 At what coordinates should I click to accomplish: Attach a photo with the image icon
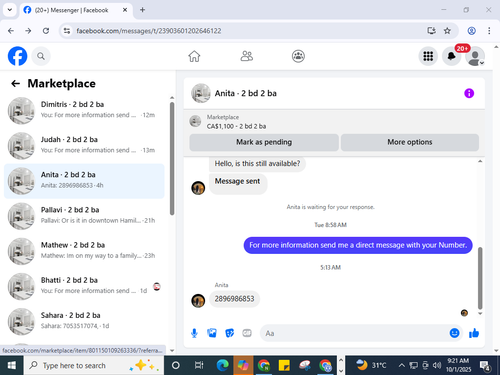pyautogui.click(x=212, y=333)
